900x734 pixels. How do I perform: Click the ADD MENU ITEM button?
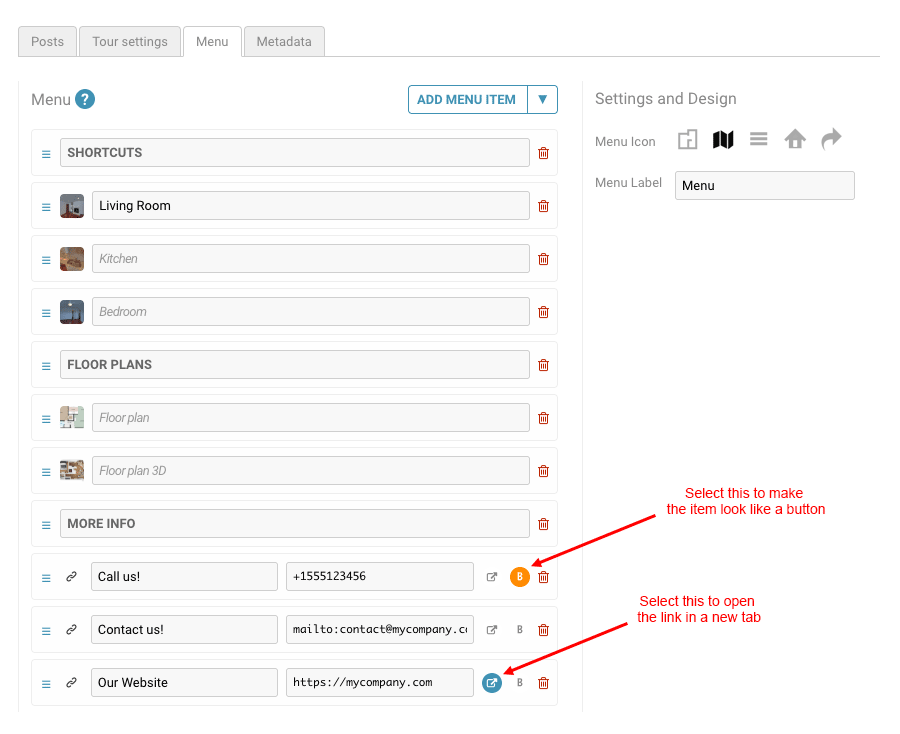coord(466,99)
